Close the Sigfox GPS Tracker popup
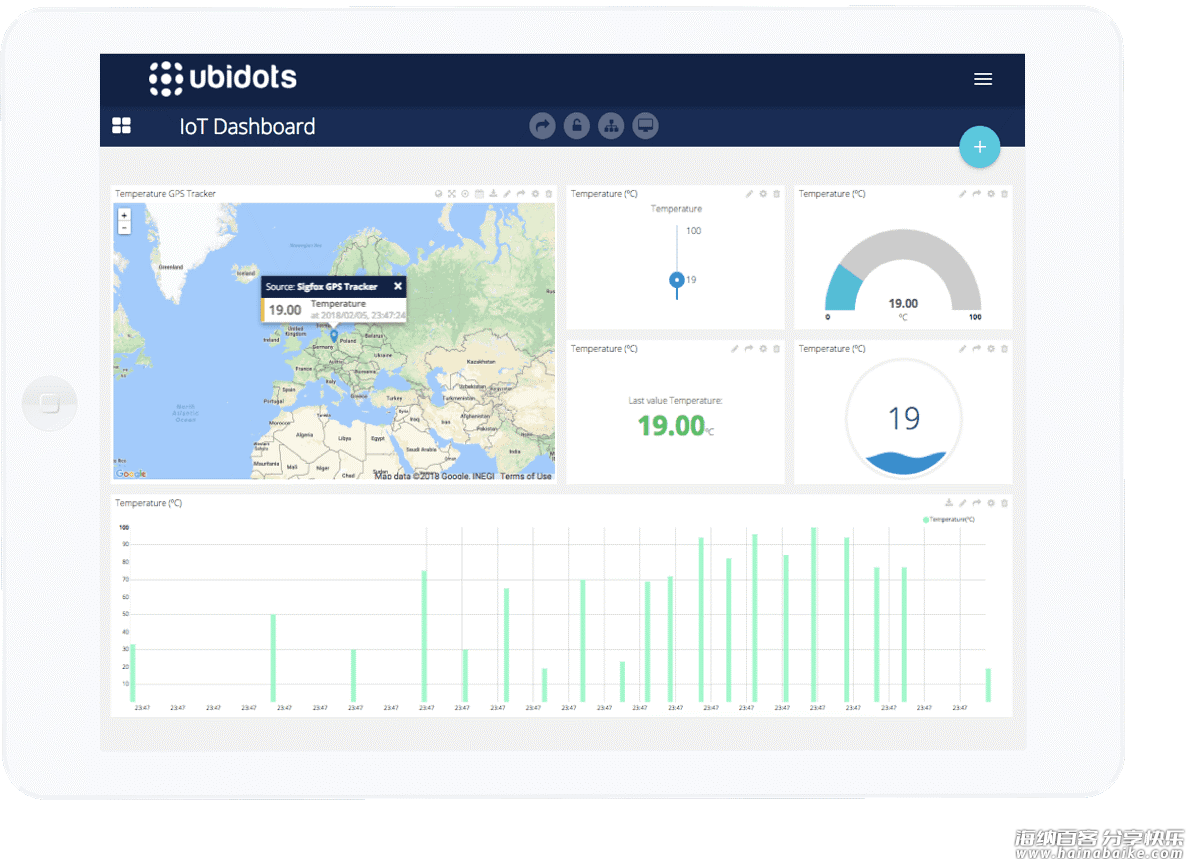The height and width of the screenshot is (864, 1191). click(x=397, y=286)
